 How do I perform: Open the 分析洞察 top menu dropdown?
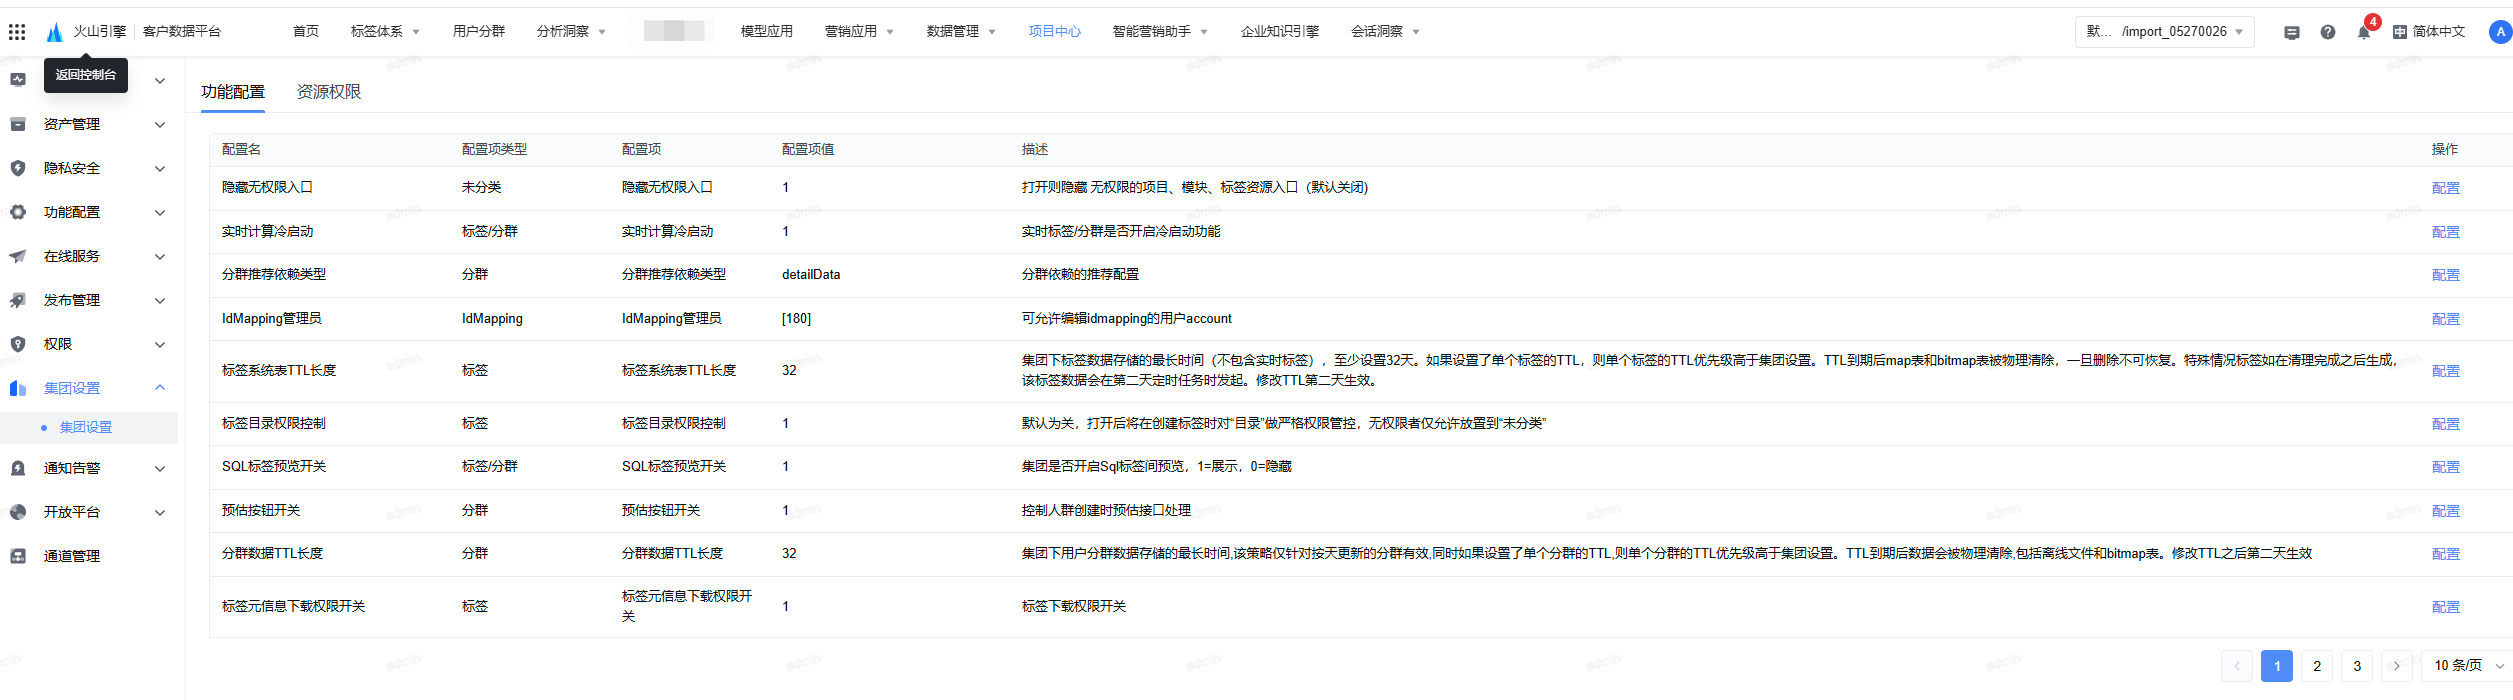point(572,32)
